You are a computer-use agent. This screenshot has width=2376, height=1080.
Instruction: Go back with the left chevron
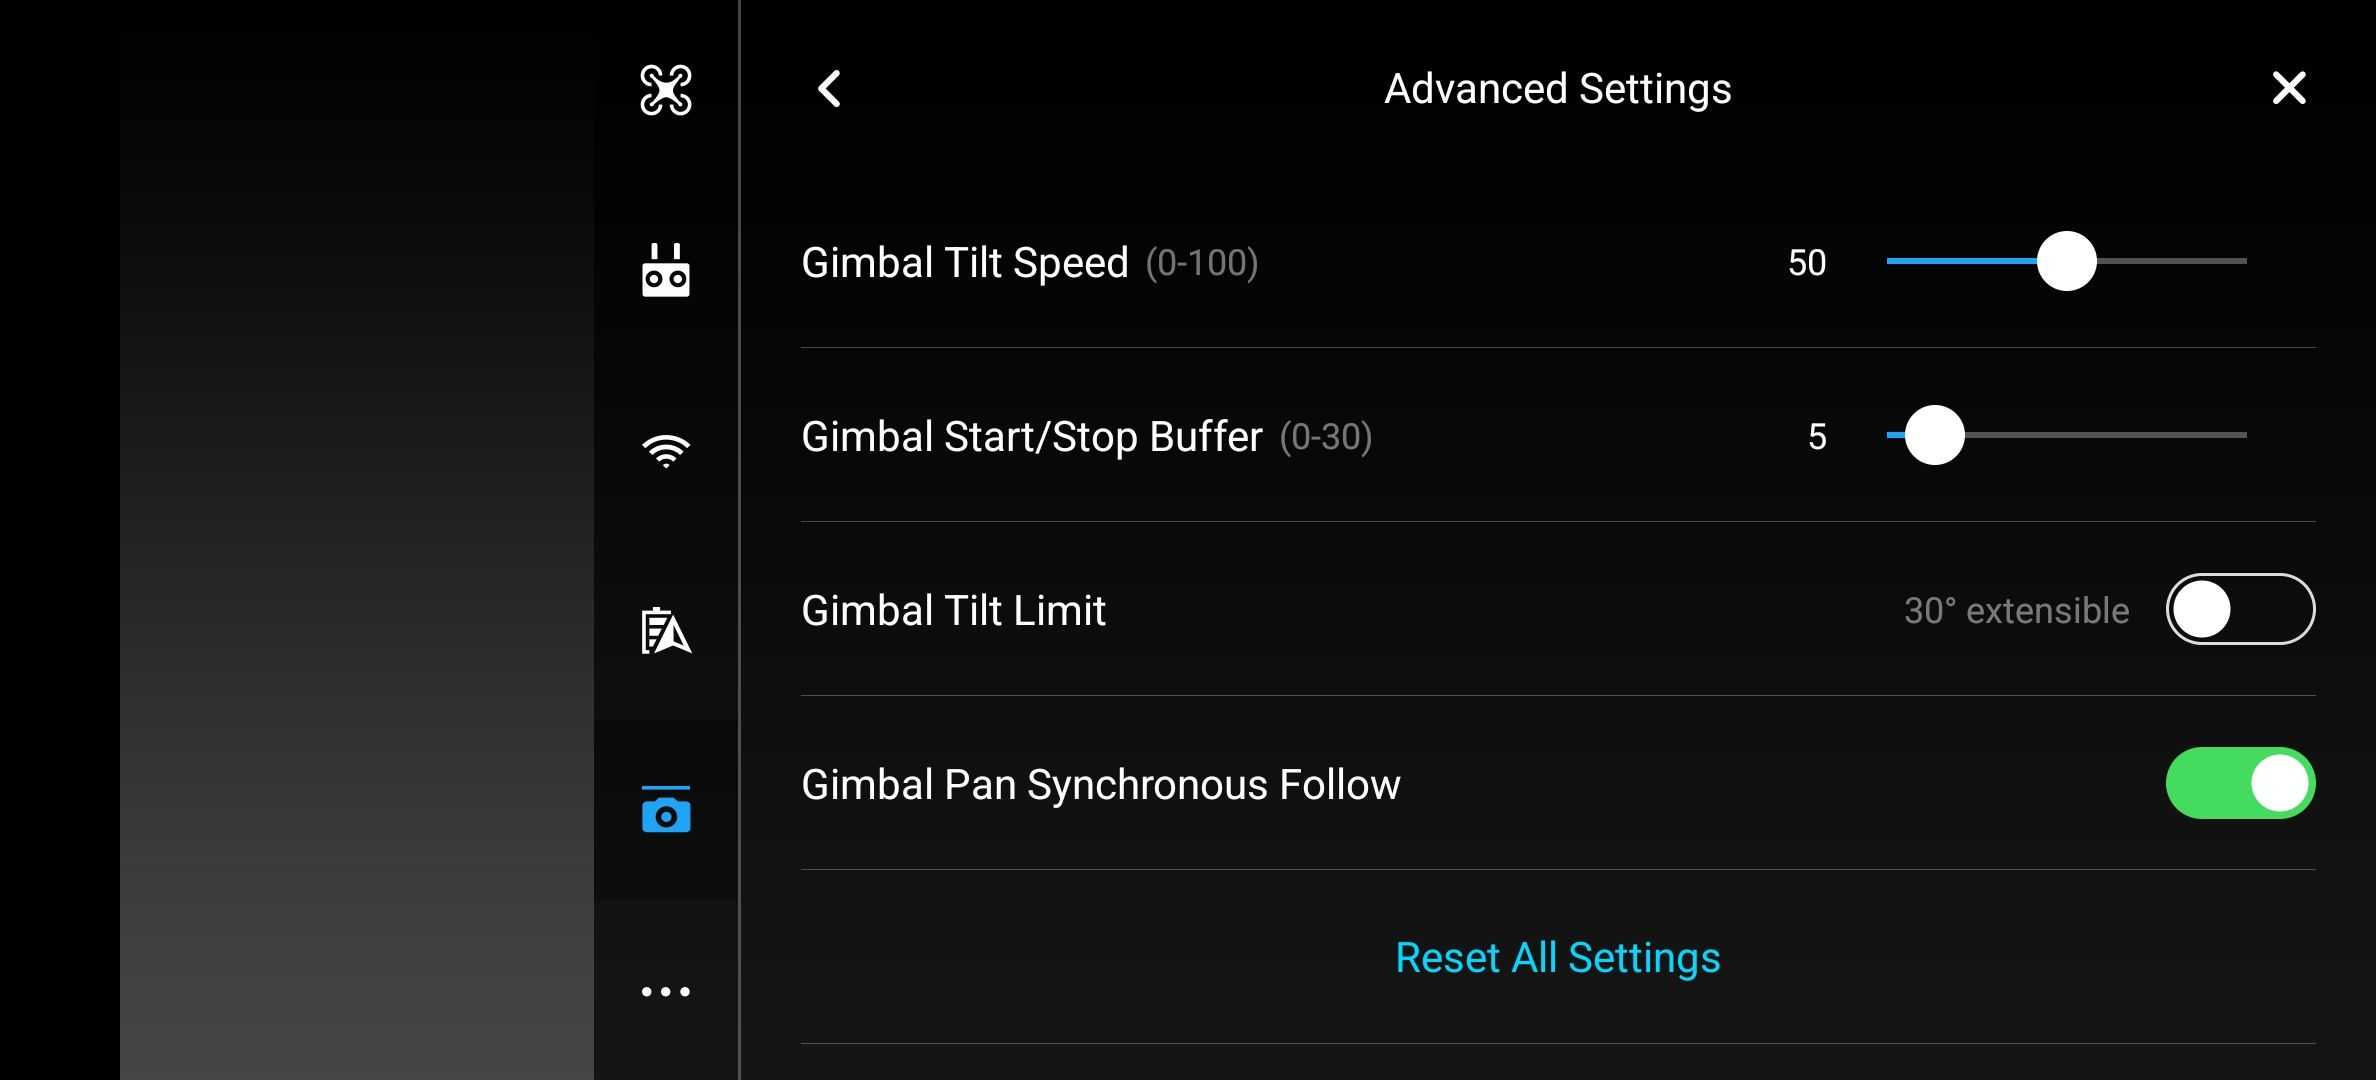[829, 89]
